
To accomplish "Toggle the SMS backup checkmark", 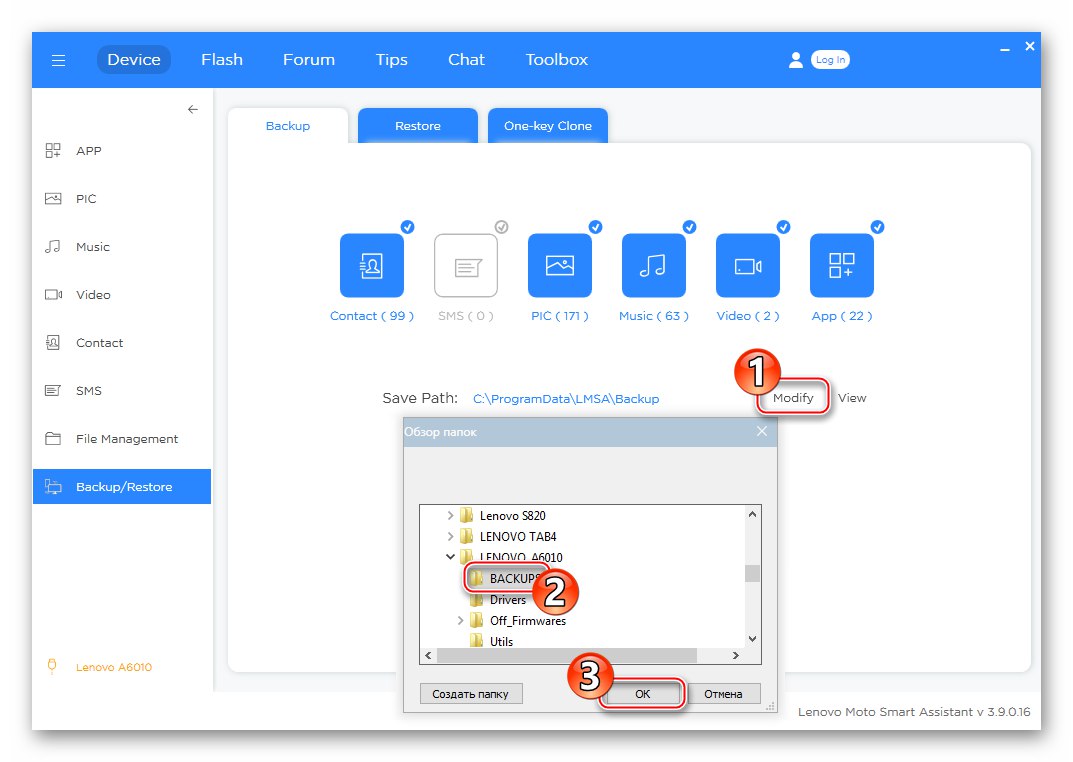I will [x=502, y=227].
